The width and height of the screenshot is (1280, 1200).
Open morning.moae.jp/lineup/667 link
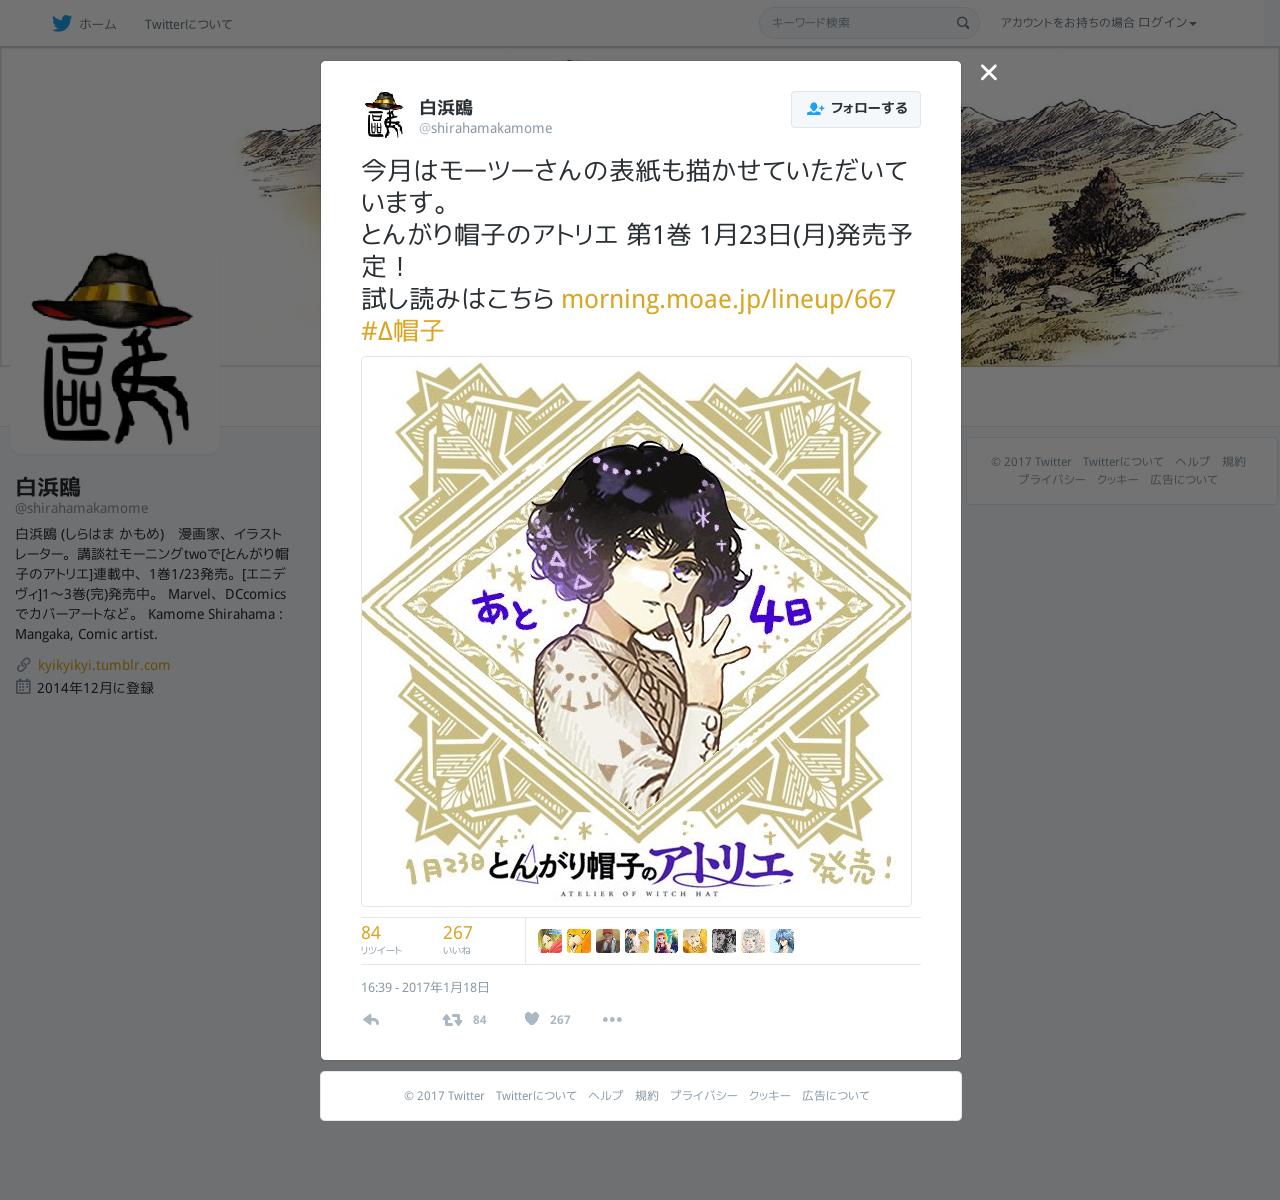(x=728, y=299)
